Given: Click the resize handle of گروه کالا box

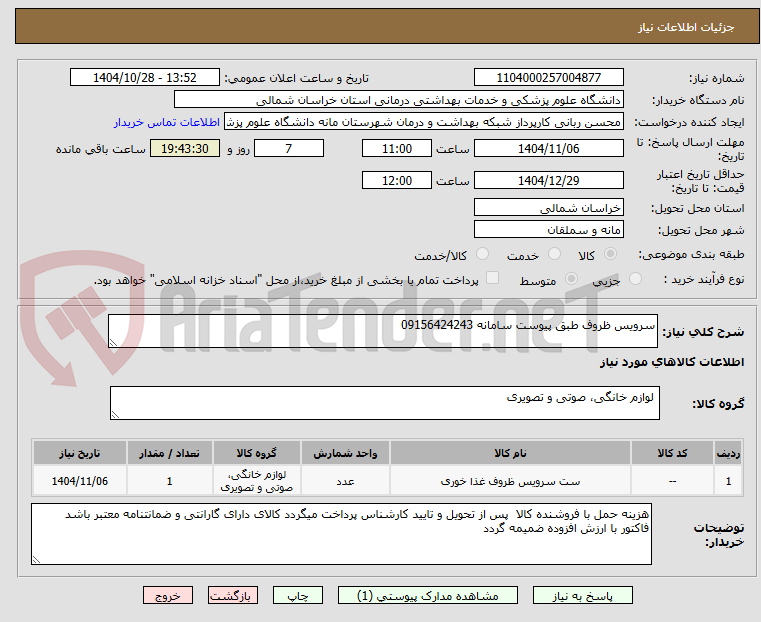Looking at the screenshot, I should 115,414.
